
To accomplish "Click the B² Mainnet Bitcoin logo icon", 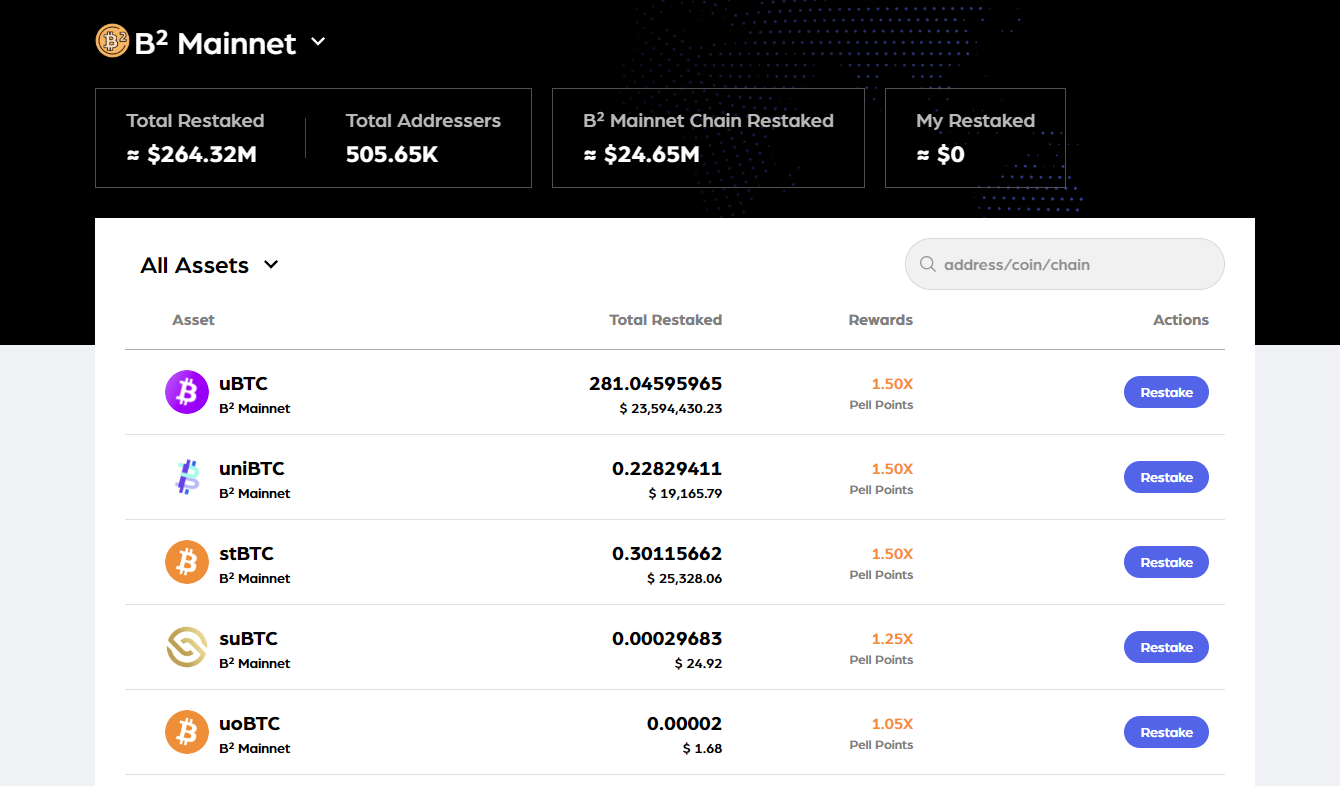I will [113, 41].
